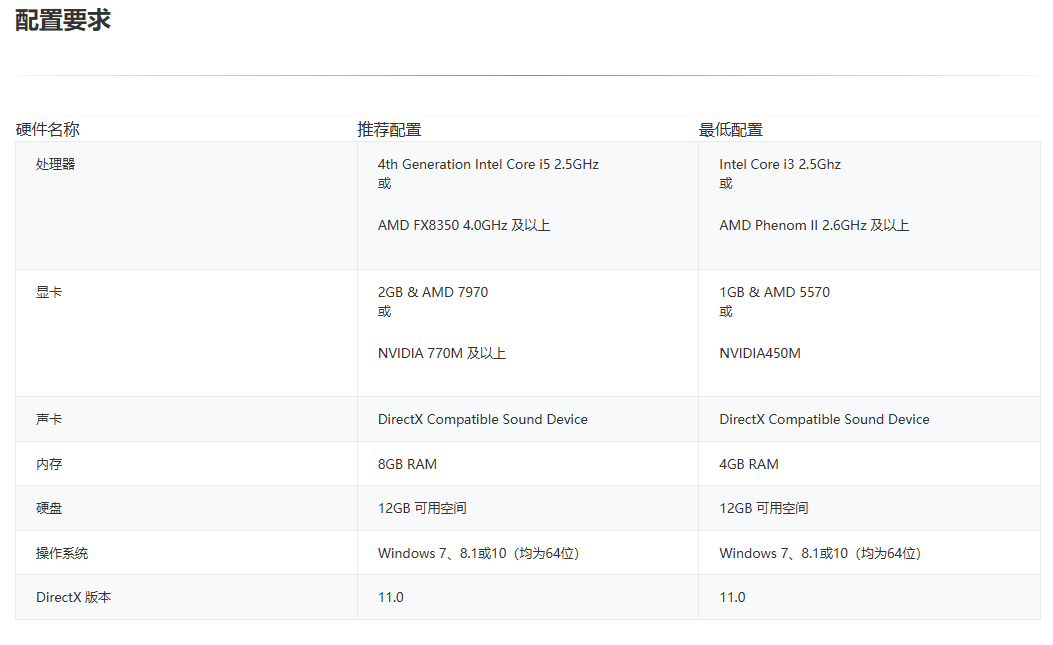Click the 显卡 row label
The height and width of the screenshot is (645, 1053).
point(49,292)
